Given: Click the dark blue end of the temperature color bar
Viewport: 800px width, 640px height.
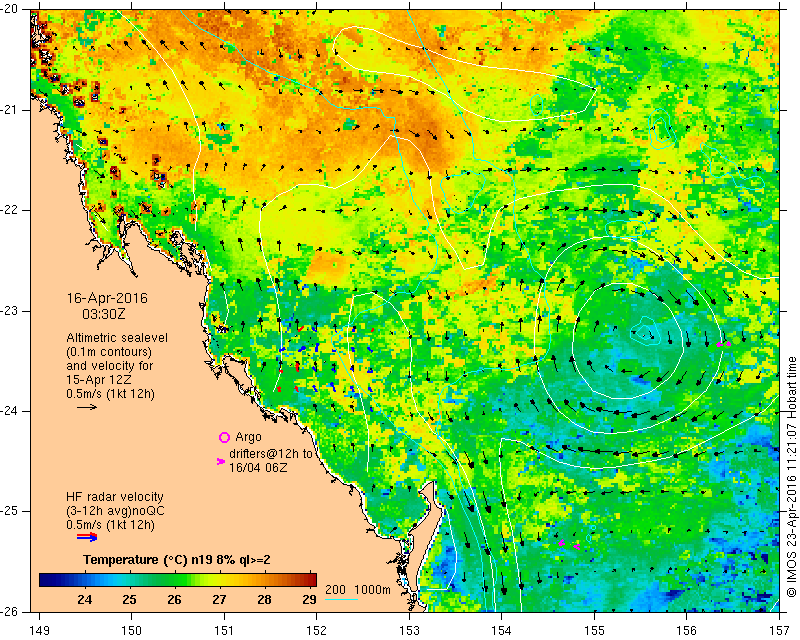Looking at the screenshot, I should click(46, 580).
